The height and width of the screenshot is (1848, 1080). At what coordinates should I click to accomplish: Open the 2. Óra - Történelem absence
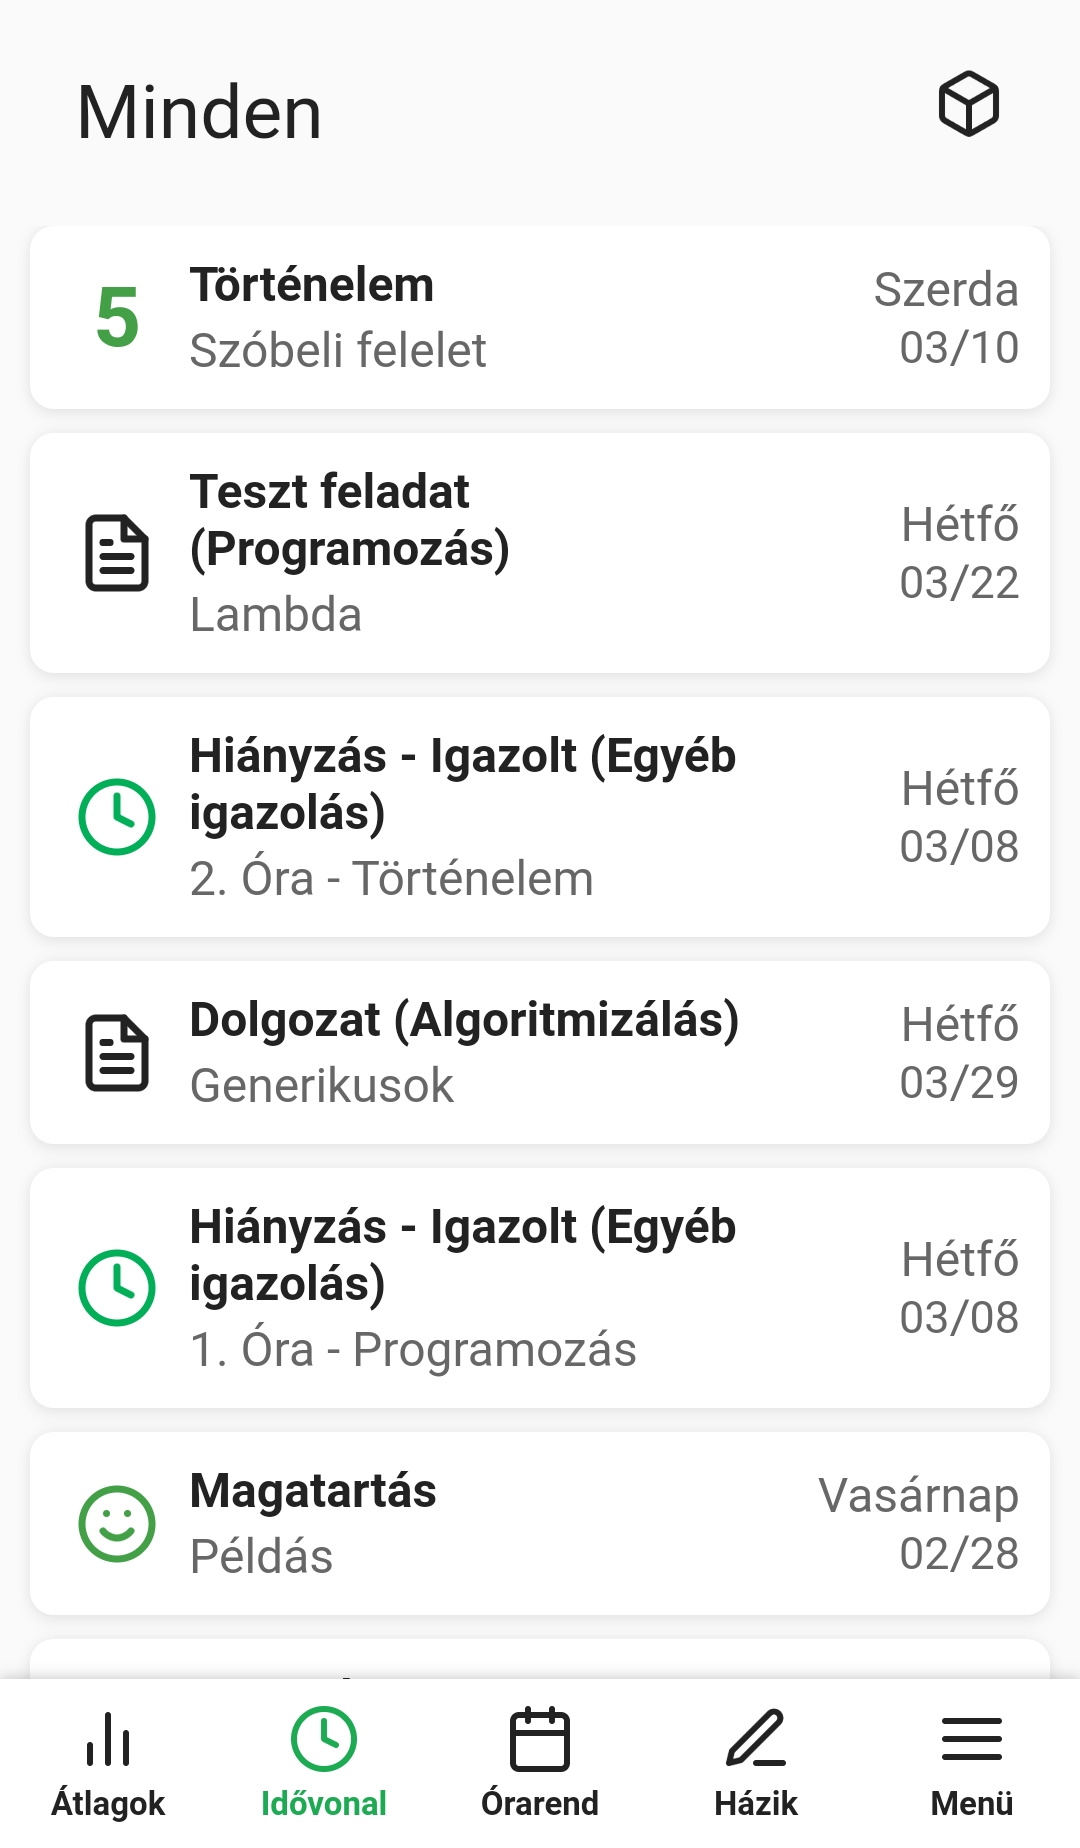pyautogui.click(x=500, y=817)
